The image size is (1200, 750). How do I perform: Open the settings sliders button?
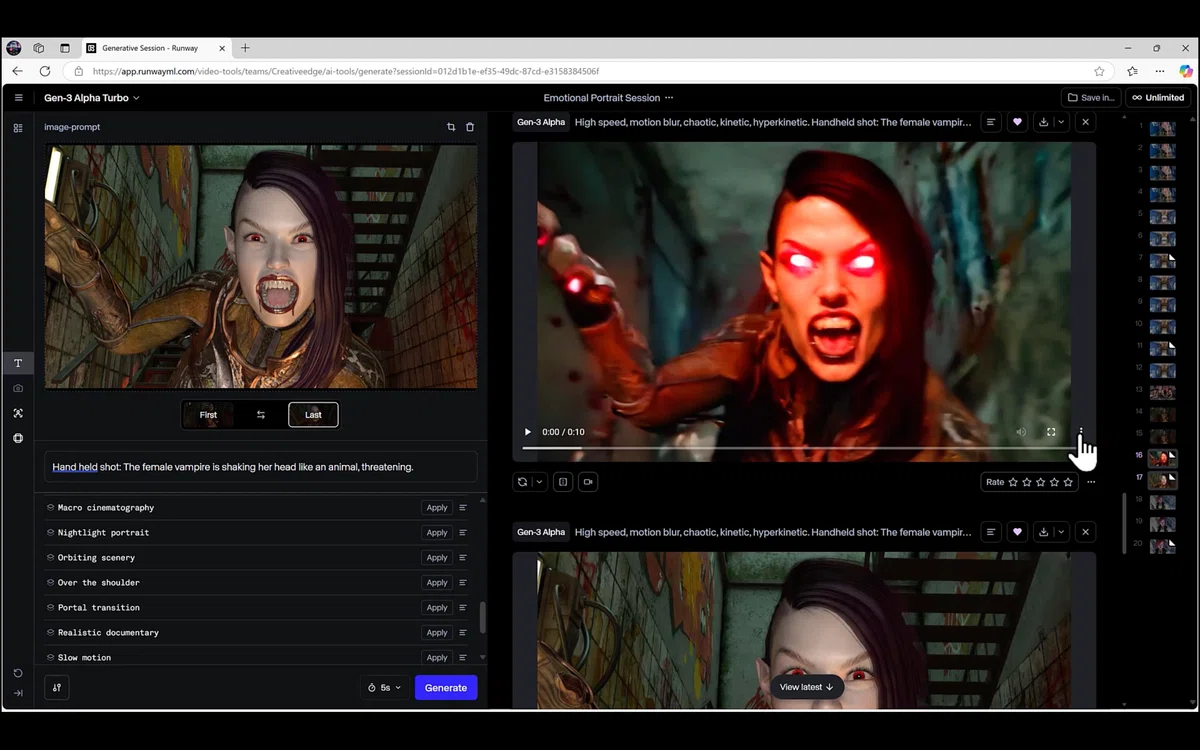coord(57,688)
